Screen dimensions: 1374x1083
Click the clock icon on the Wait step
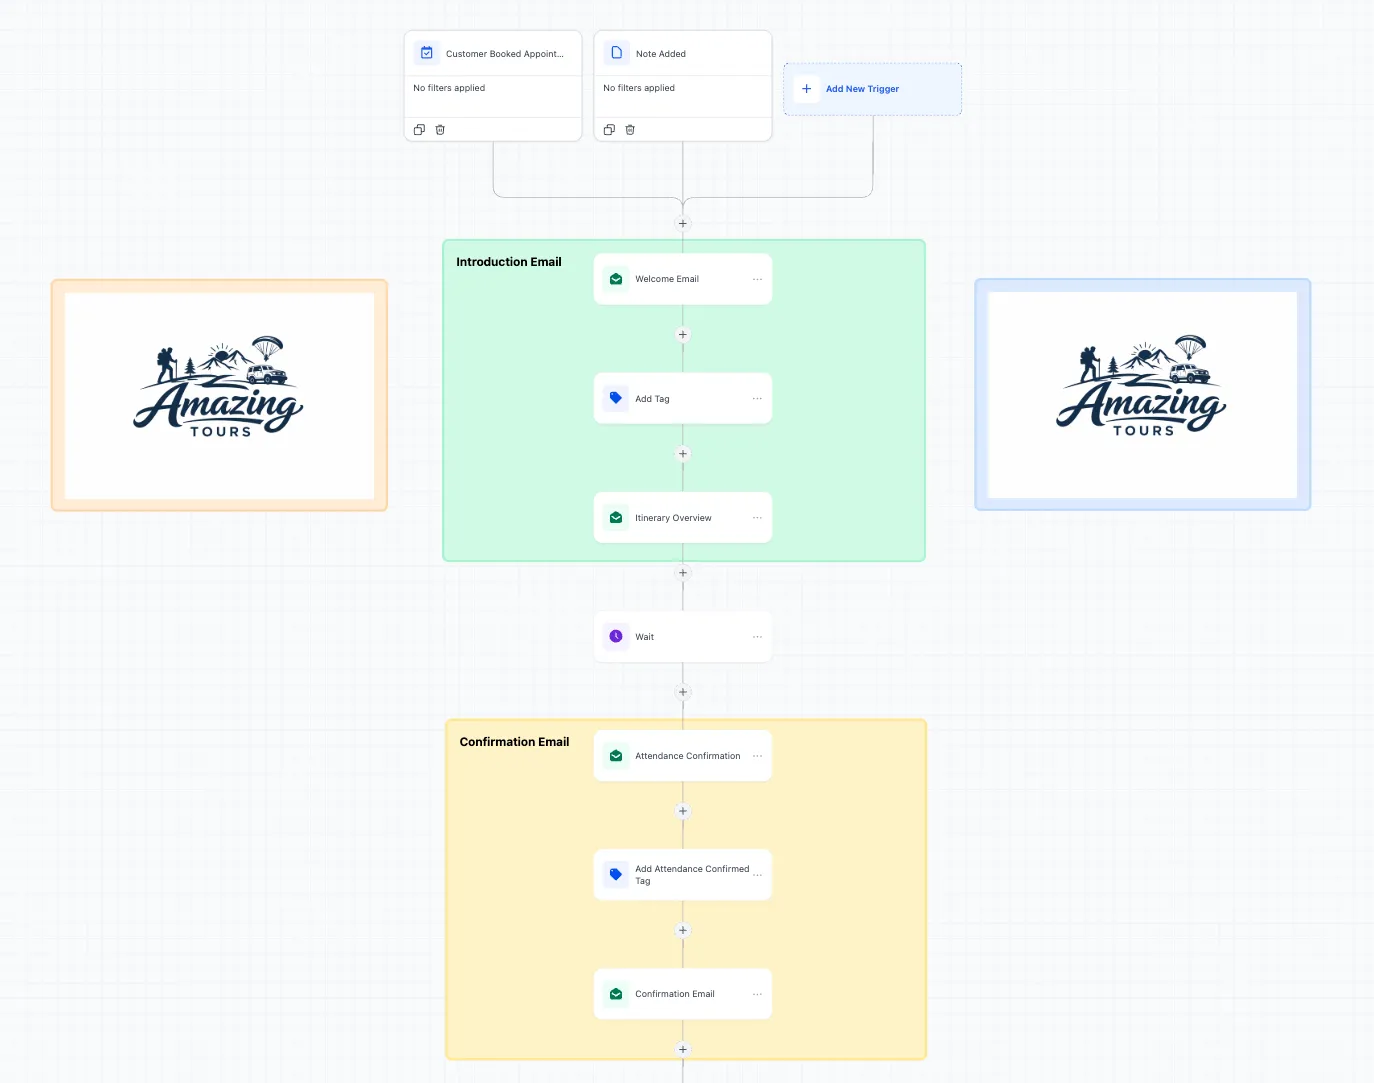(616, 636)
